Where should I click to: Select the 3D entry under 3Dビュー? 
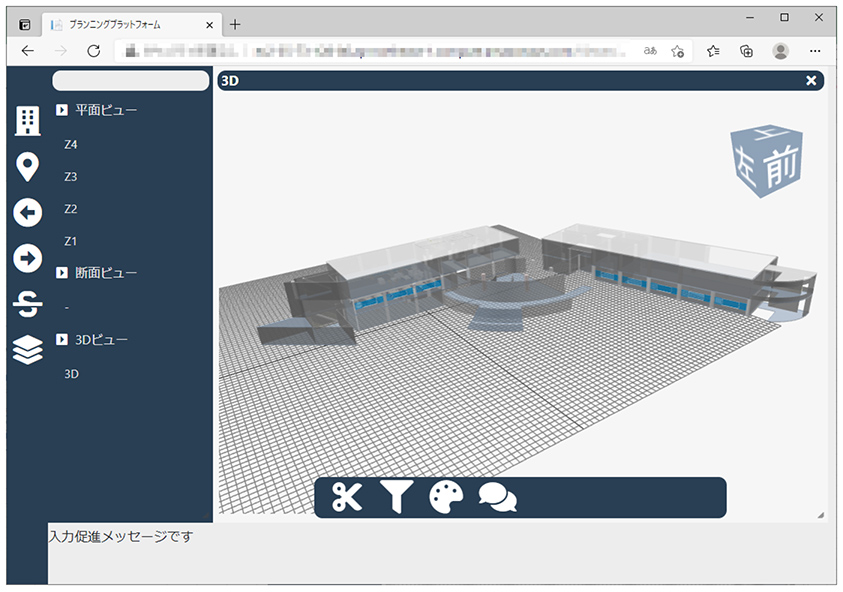[71, 374]
